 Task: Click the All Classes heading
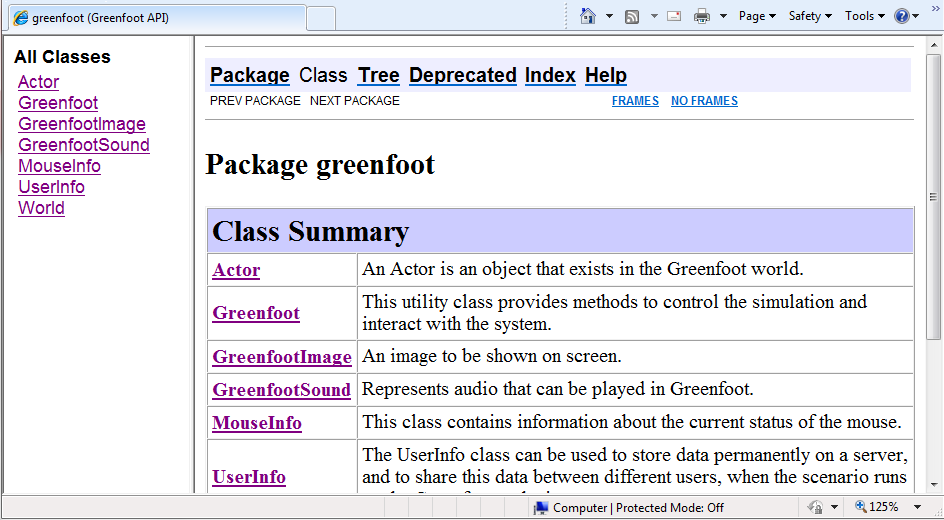[x=63, y=57]
